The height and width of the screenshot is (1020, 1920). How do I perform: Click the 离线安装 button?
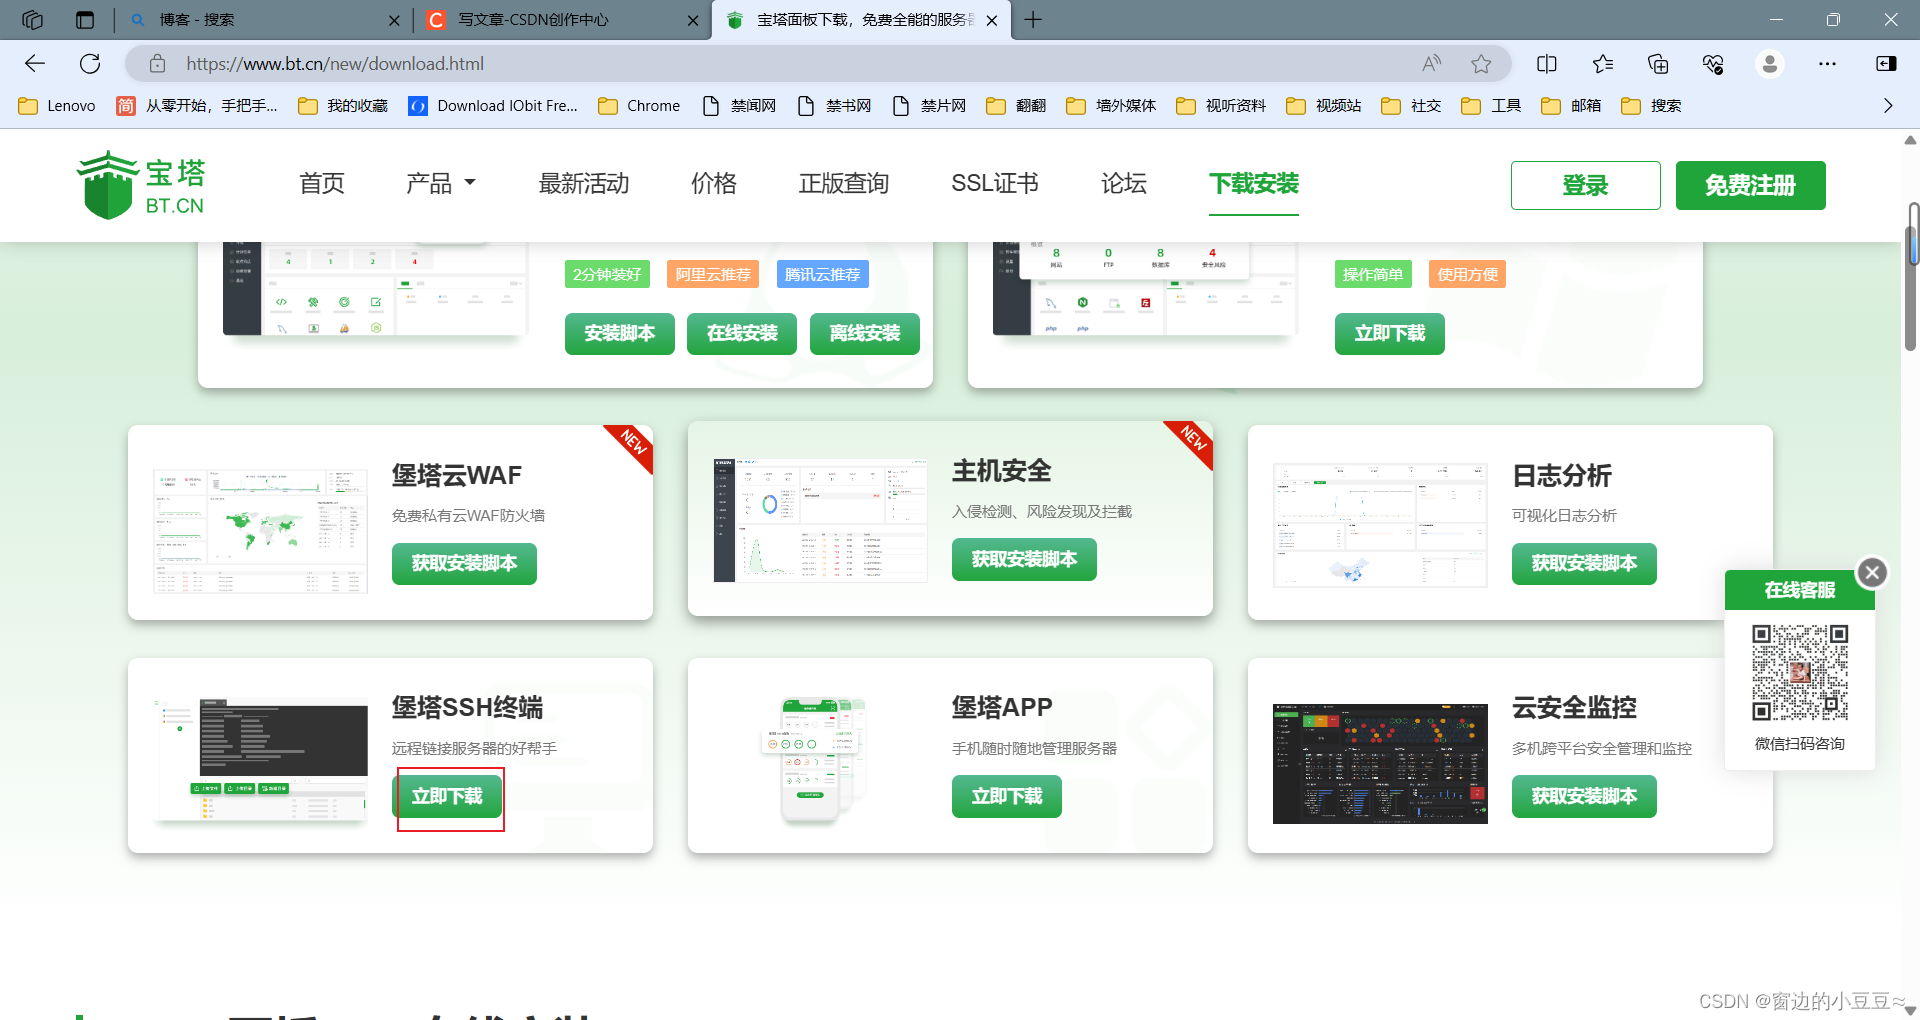(865, 334)
